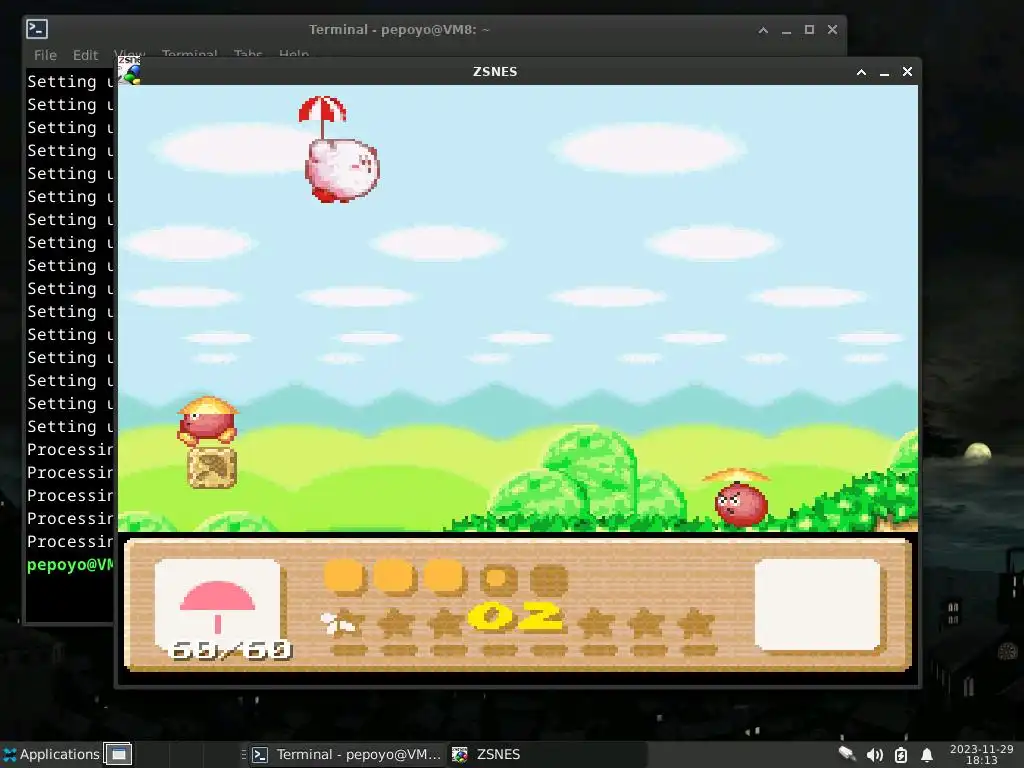Open the File menu in Terminal
Screen dimensions: 1024x768
tap(45, 55)
